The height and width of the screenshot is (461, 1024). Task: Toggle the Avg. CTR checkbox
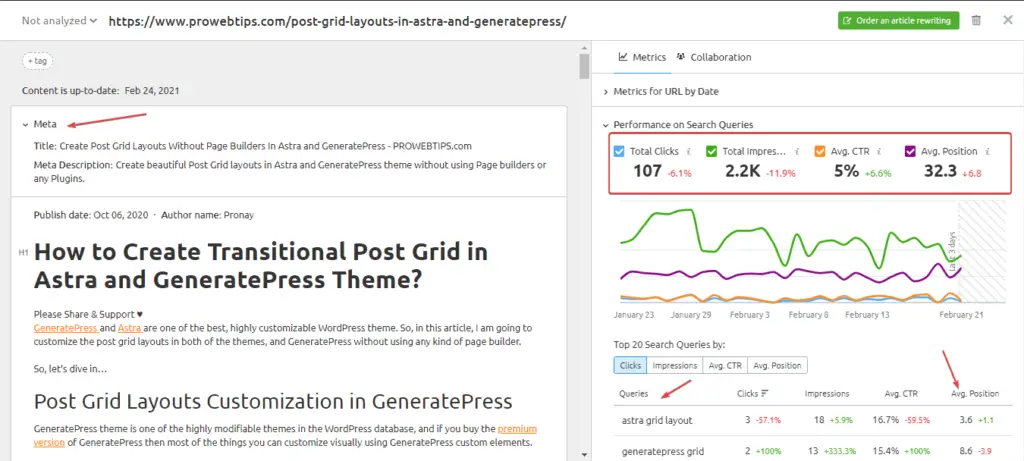[820, 151]
